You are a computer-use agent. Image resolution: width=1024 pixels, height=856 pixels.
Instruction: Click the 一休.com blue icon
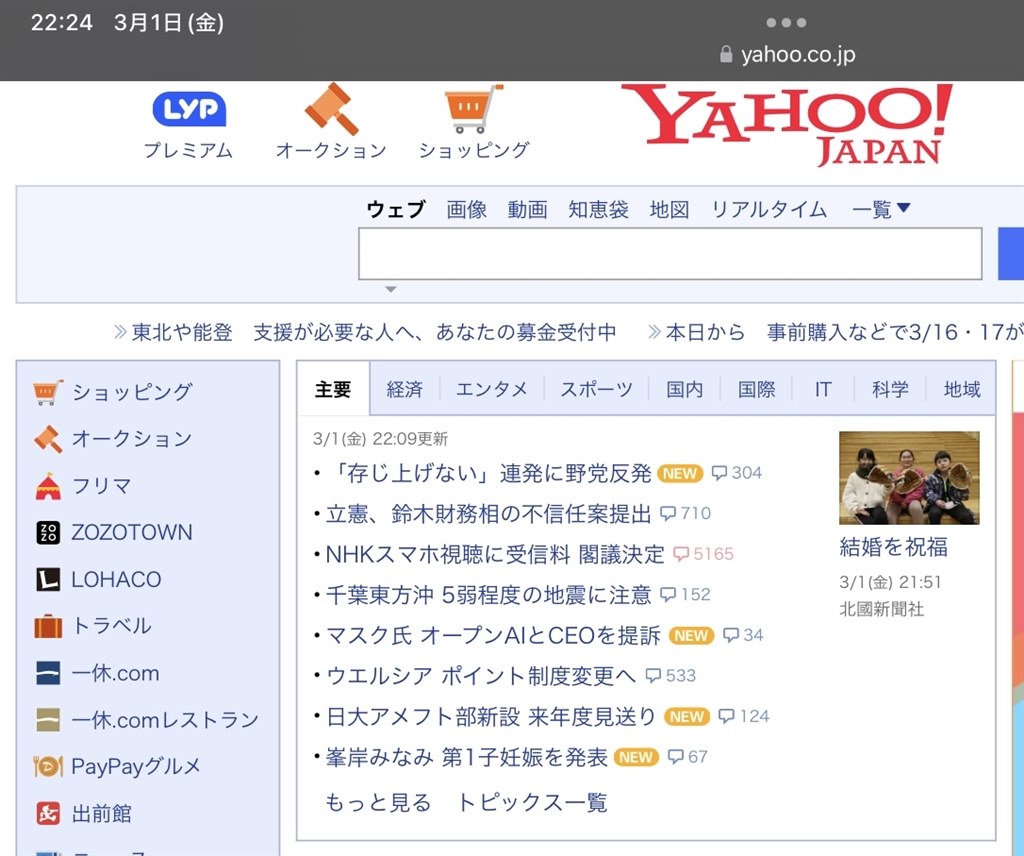pos(48,673)
